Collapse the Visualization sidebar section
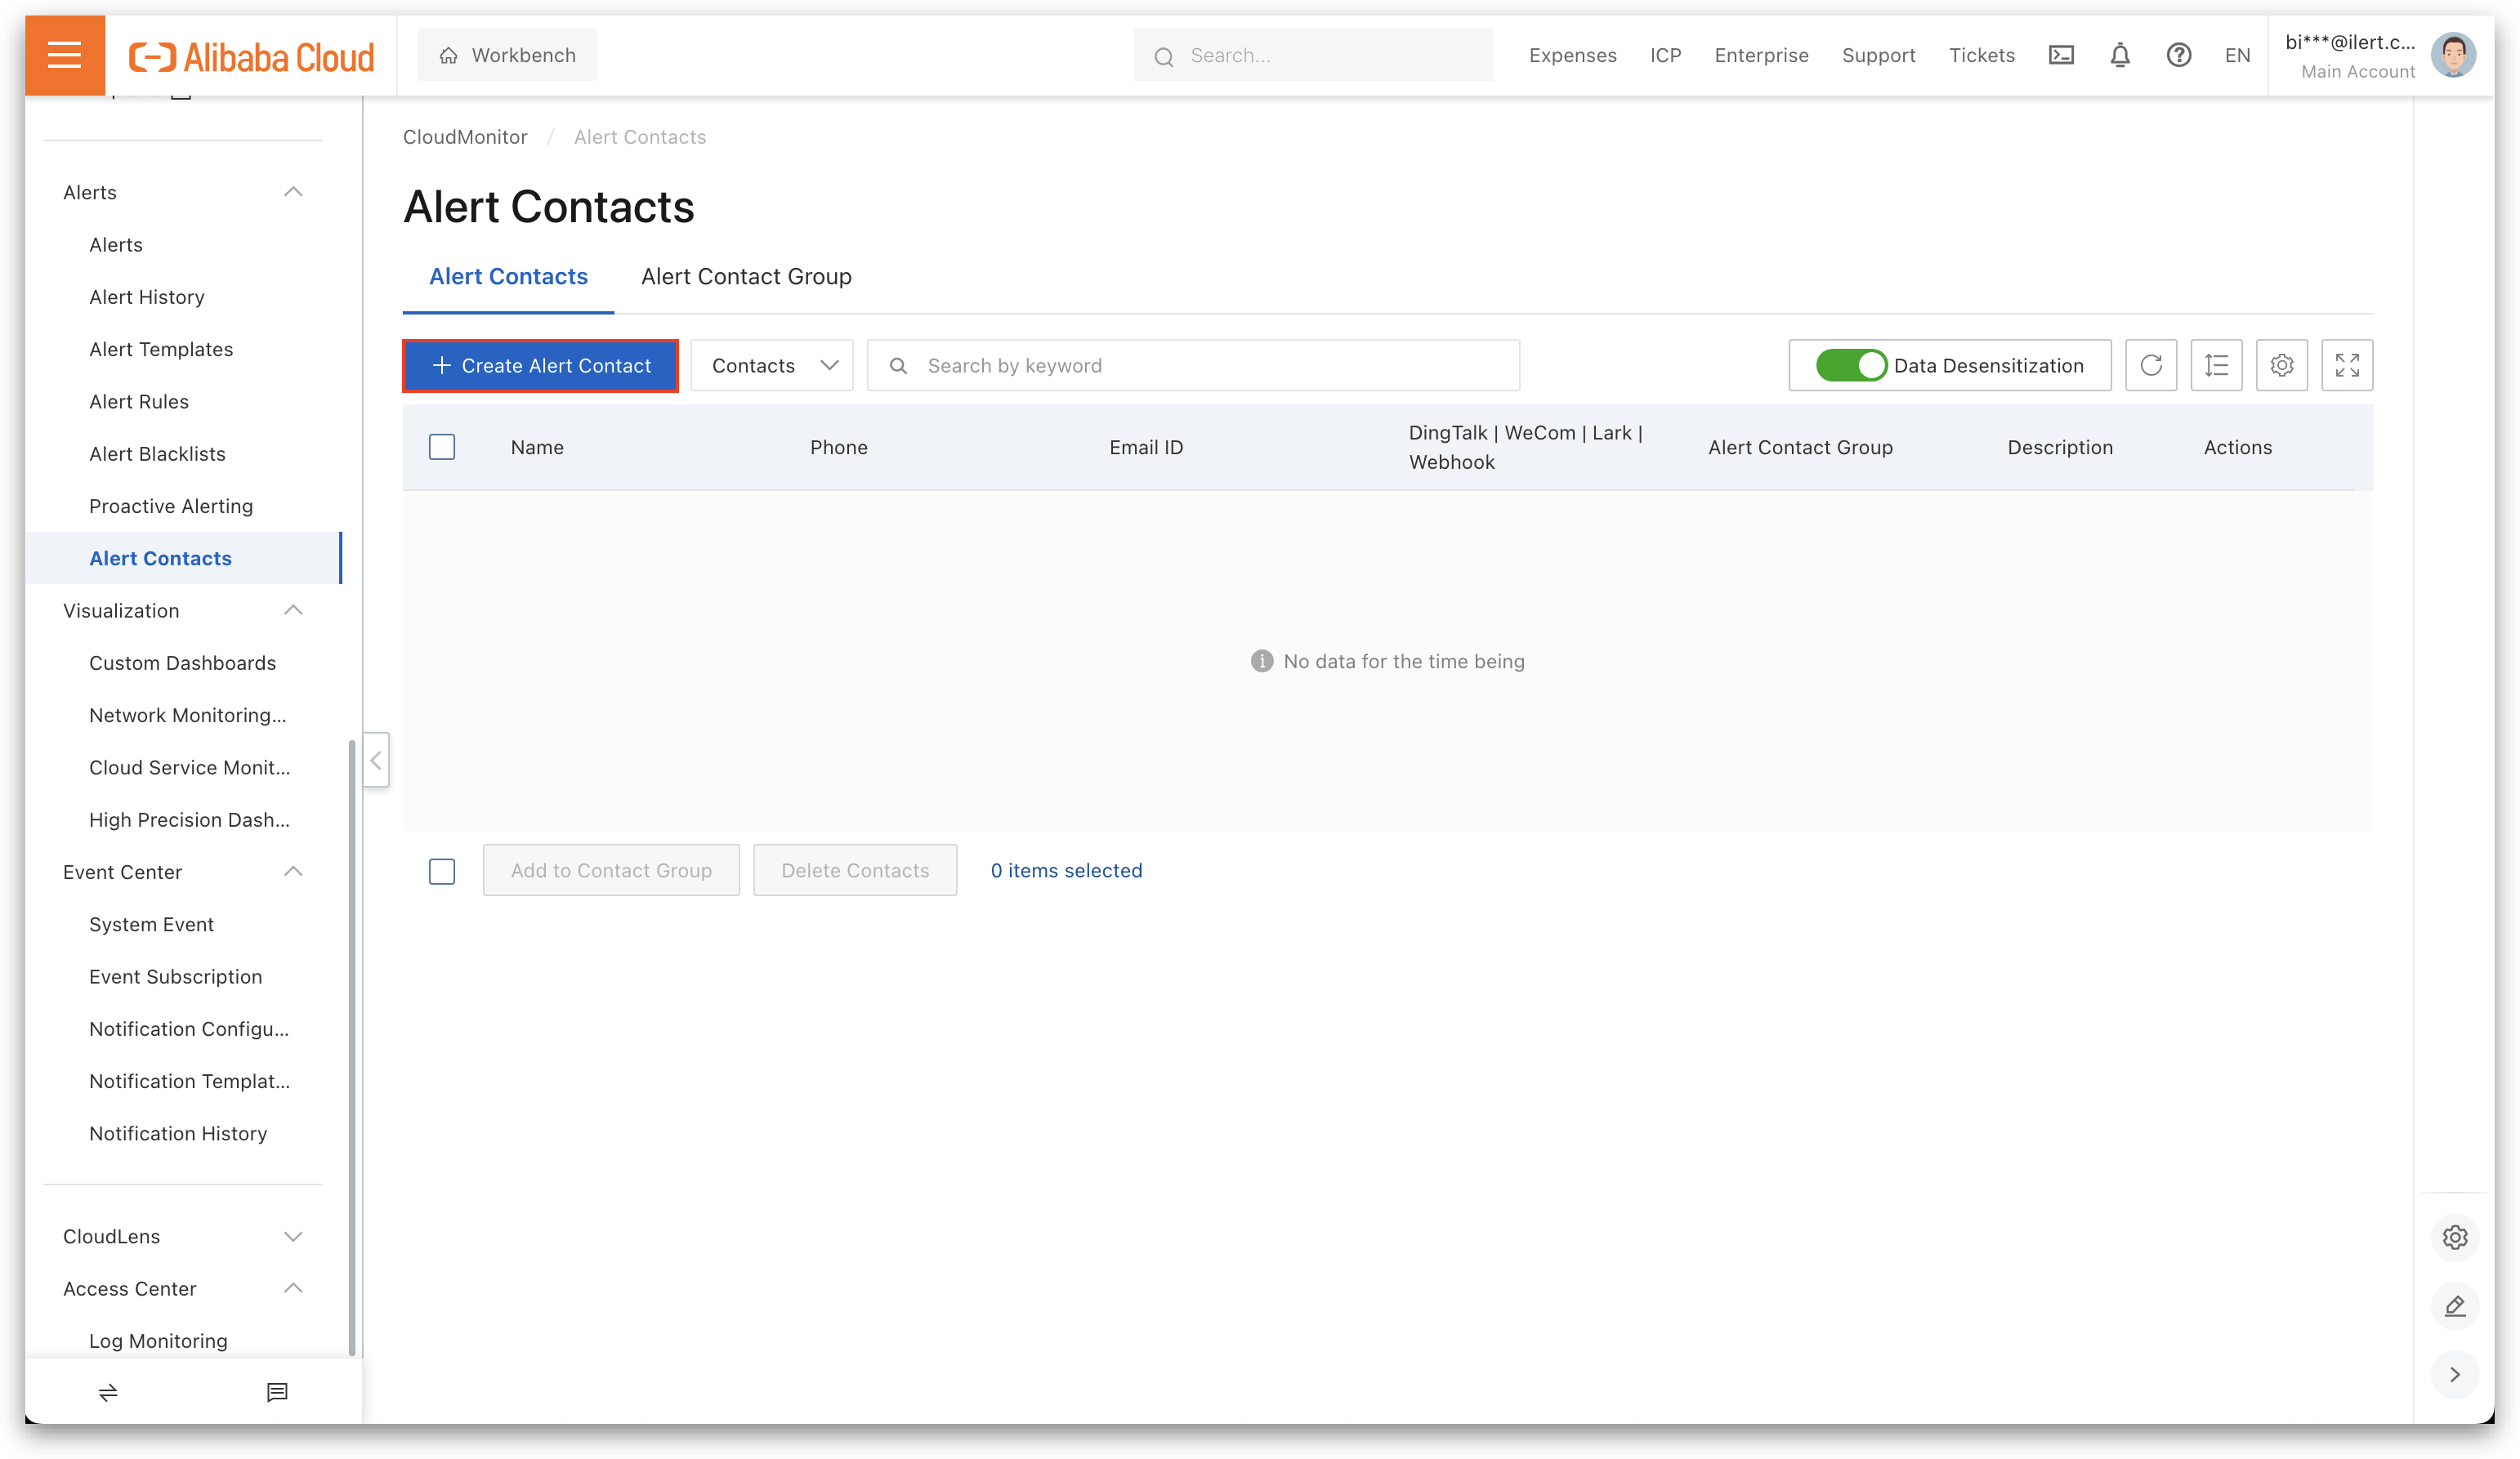Viewport: 2520px width, 1459px height. click(x=293, y=610)
